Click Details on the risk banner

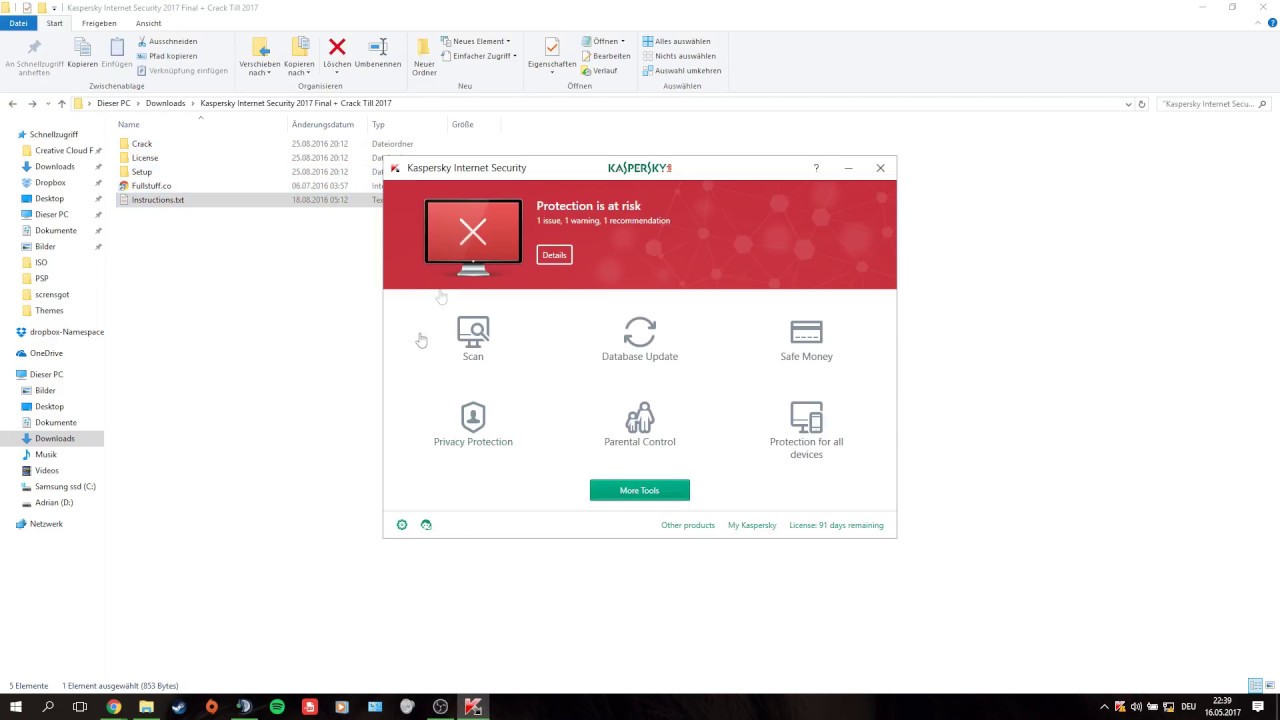pyautogui.click(x=554, y=255)
